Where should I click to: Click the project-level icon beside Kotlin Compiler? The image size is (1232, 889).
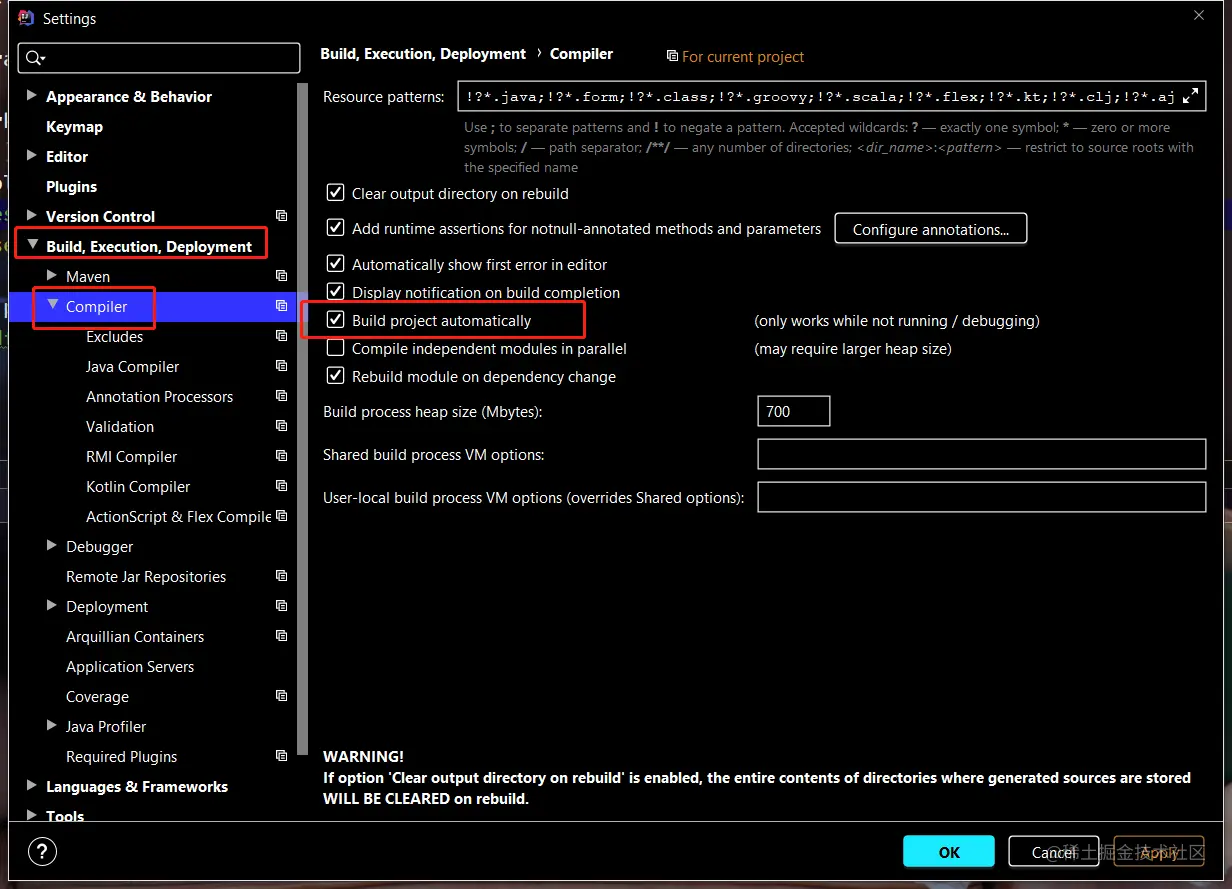[x=282, y=486]
